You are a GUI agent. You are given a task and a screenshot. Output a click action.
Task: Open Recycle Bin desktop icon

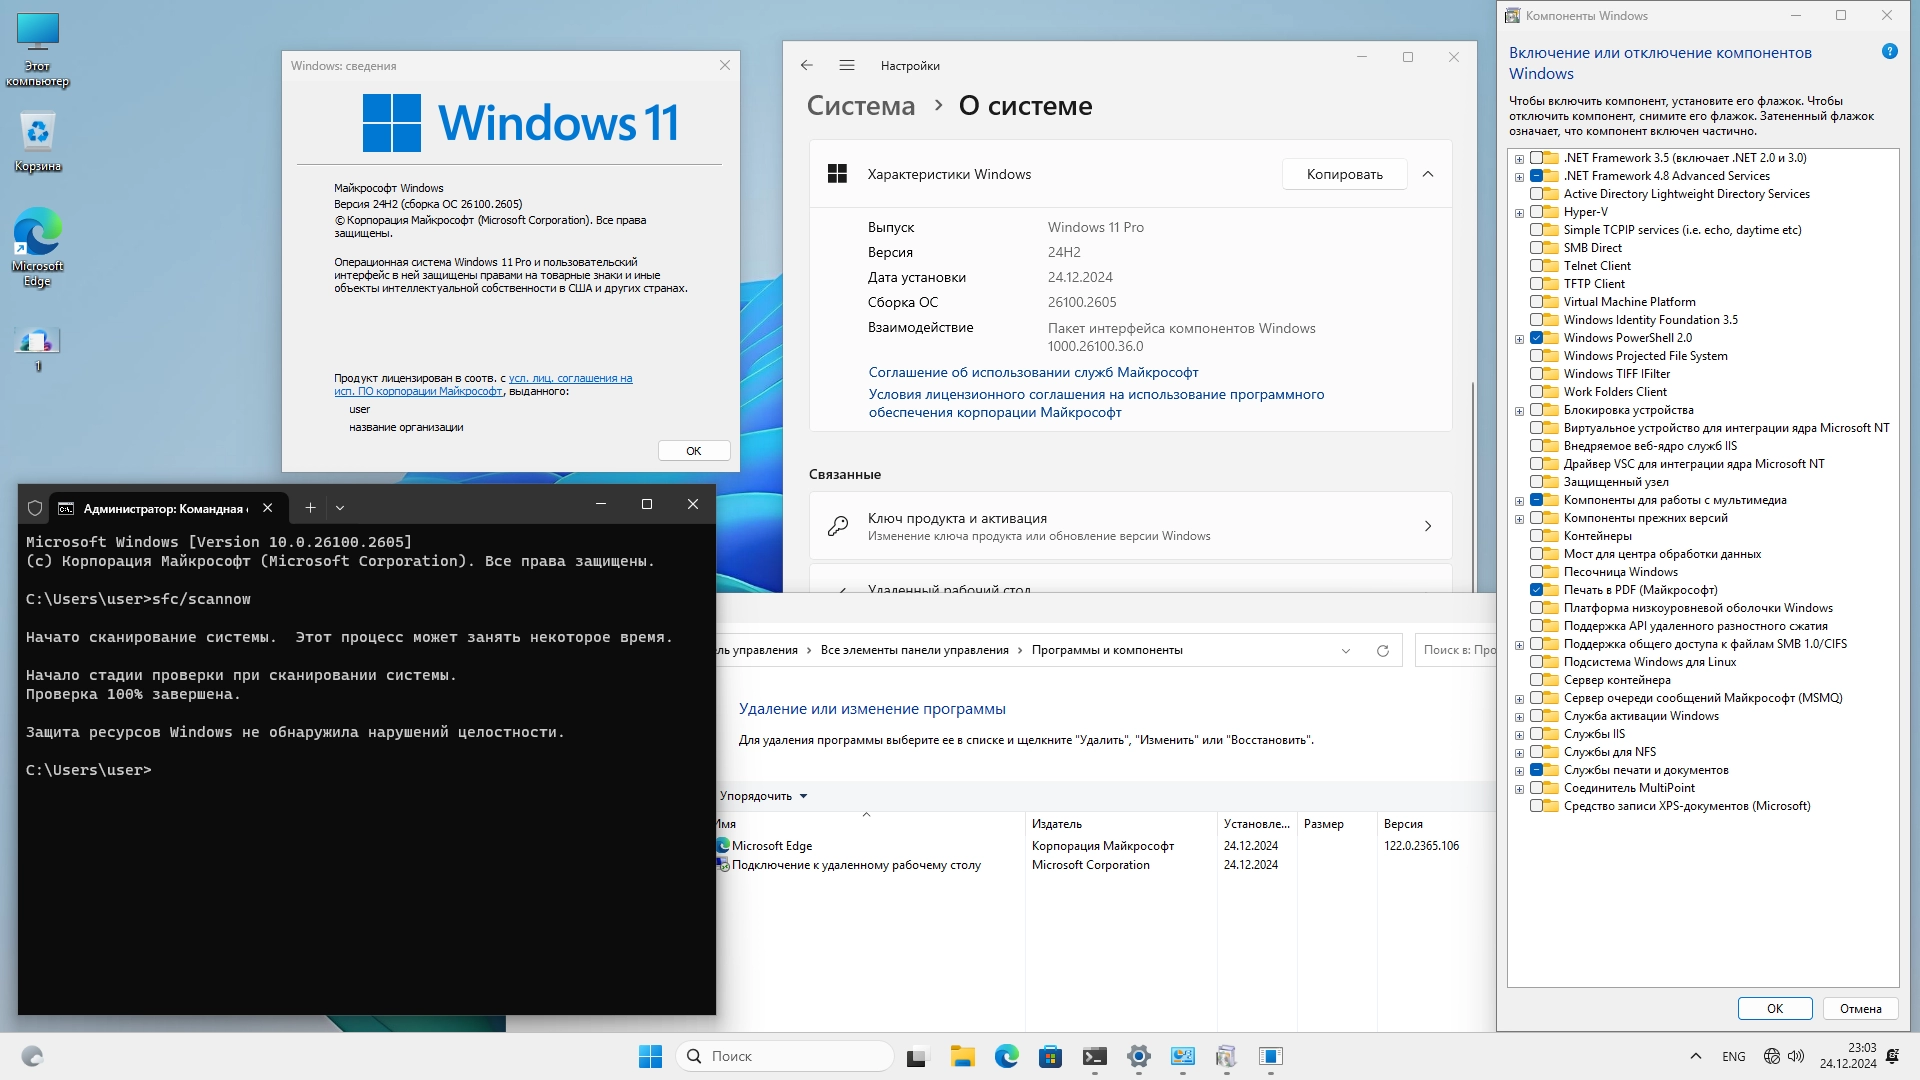38,140
